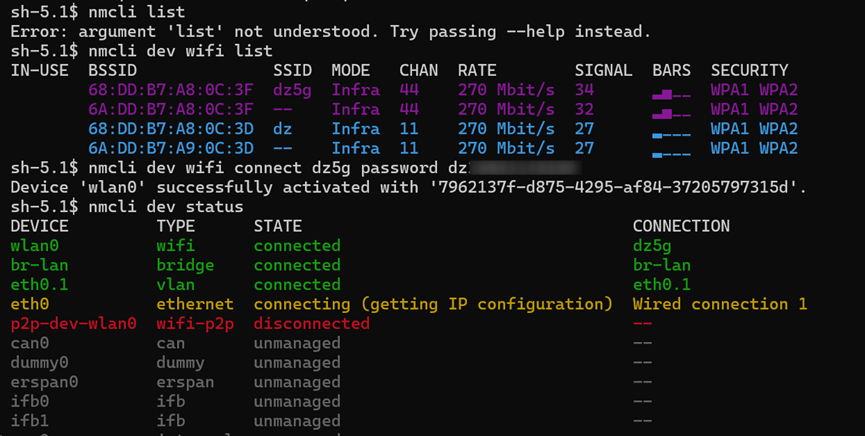This screenshot has width=865, height=436.
Task: Click the 'nmcli dev status' command line
Action: 165,207
